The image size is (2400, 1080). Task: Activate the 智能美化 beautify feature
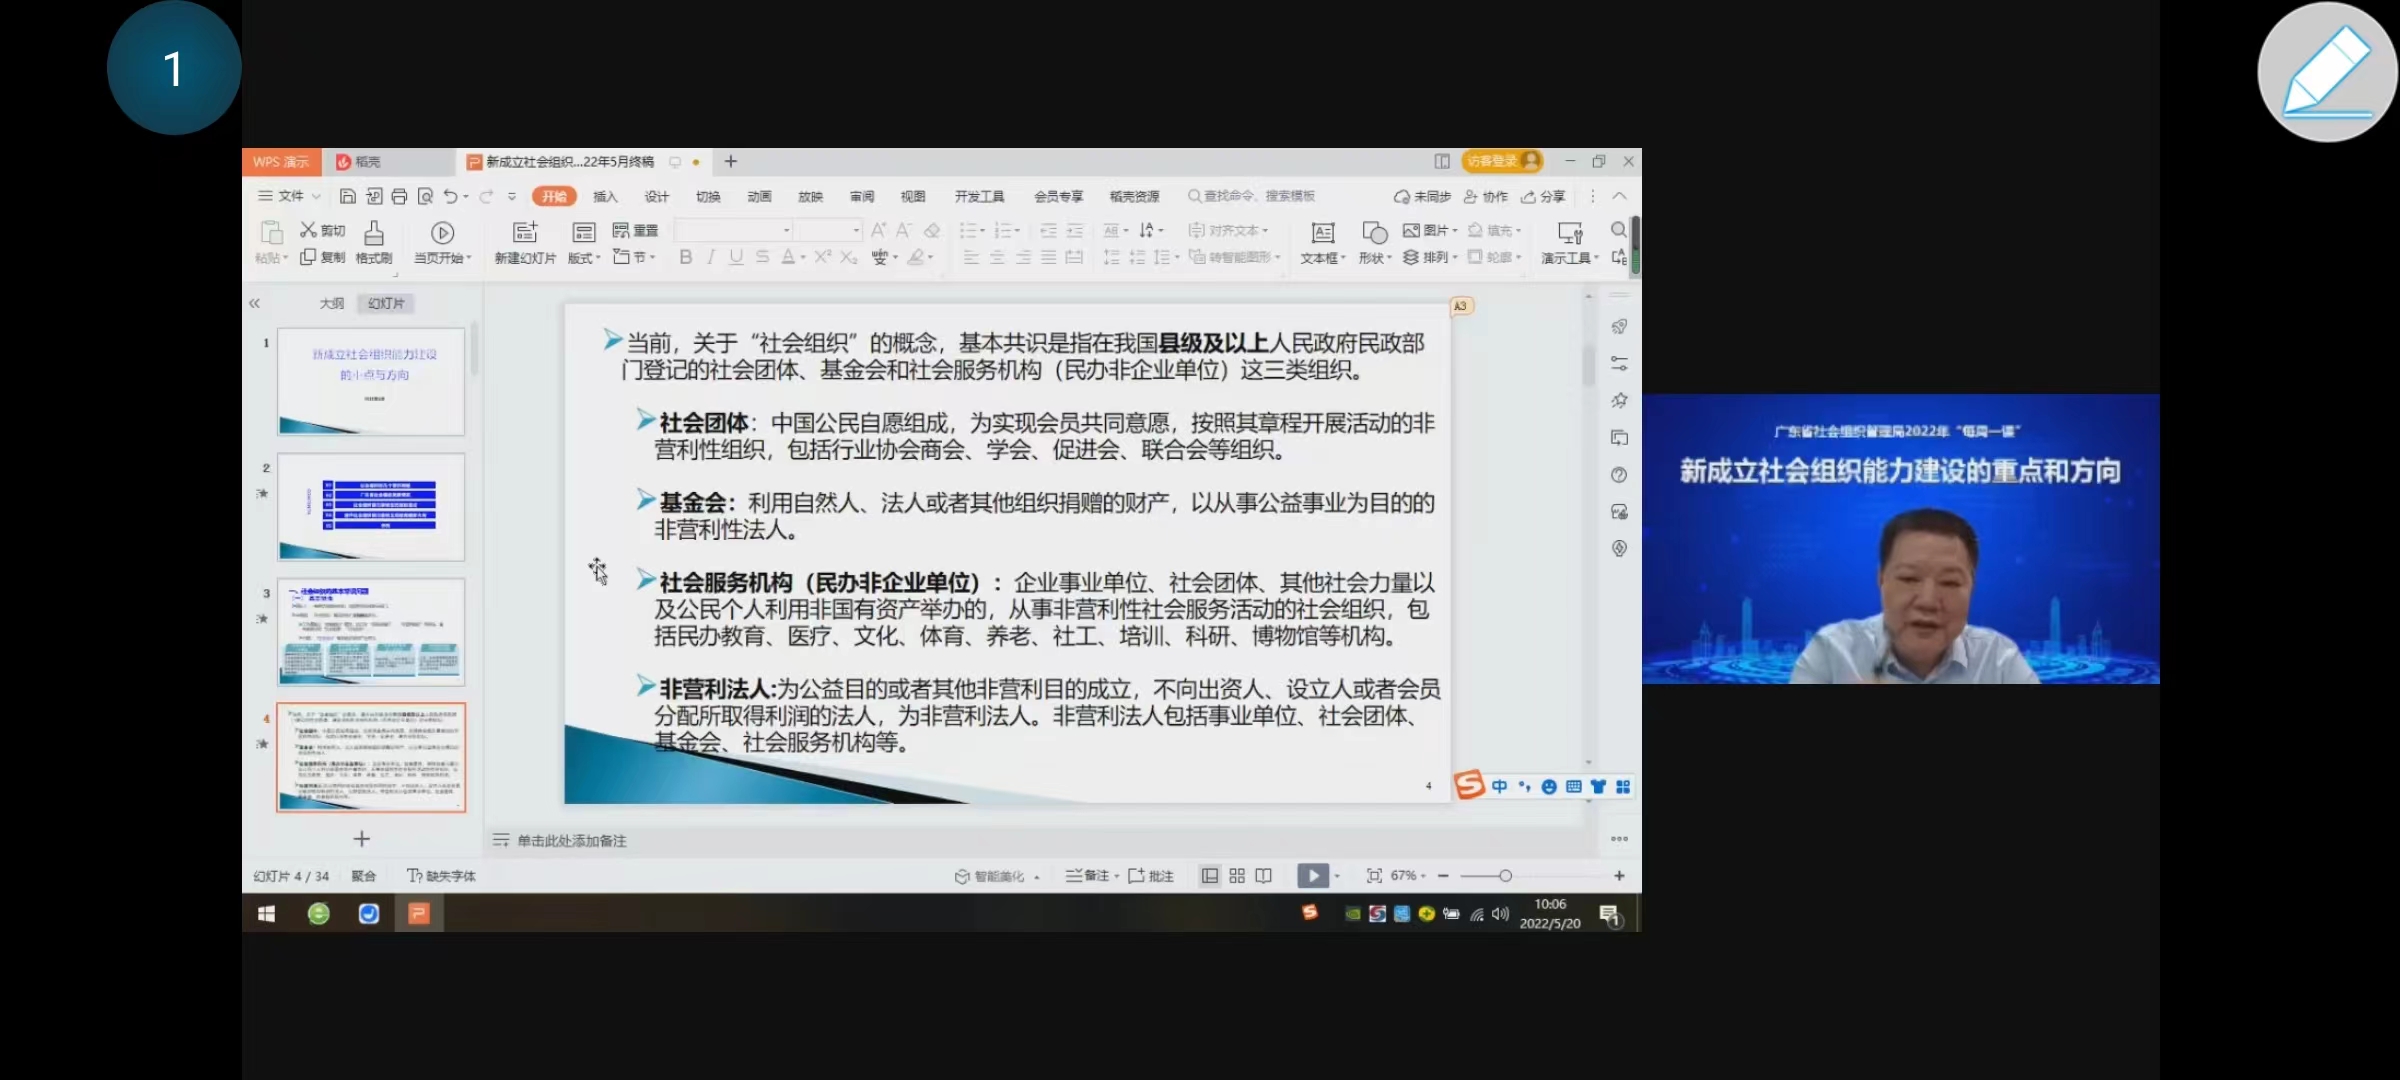pos(992,875)
